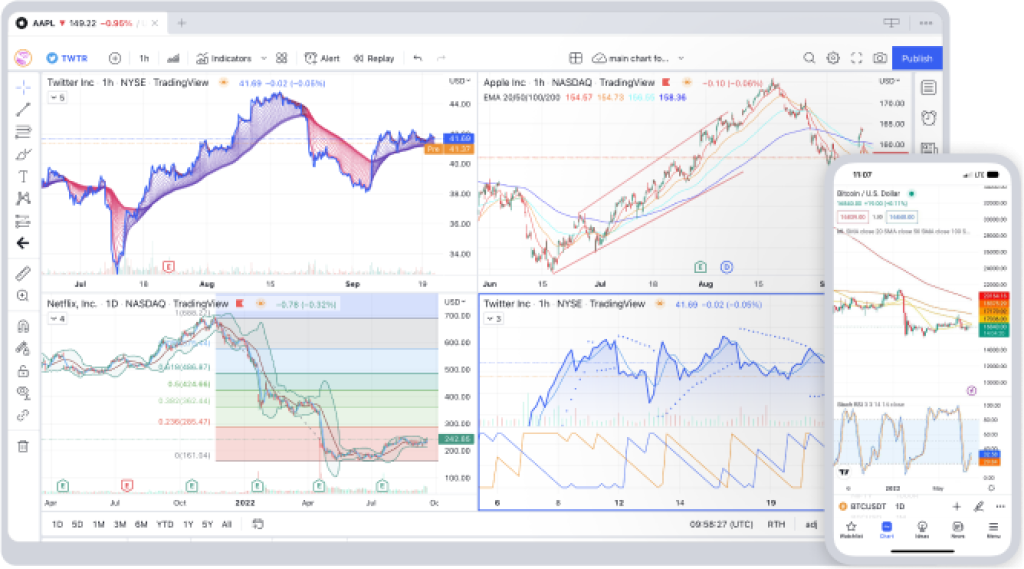Image resolution: width=1024 pixels, height=569 pixels.
Task: Add symbol with the plus circle icon
Action: (x=115, y=58)
